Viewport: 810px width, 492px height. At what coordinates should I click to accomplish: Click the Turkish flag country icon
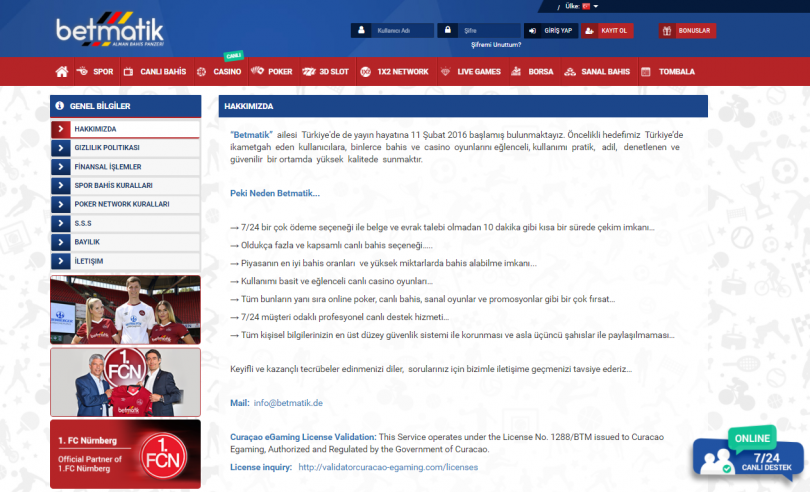click(586, 6)
